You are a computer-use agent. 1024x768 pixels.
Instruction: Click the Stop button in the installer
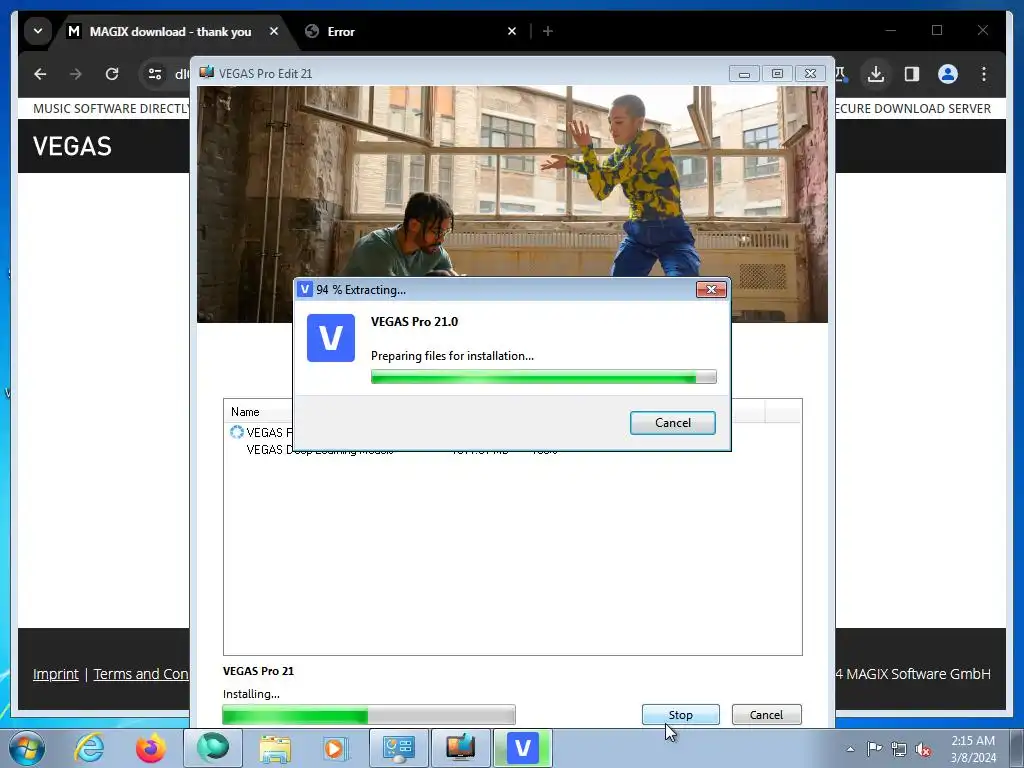click(x=680, y=714)
